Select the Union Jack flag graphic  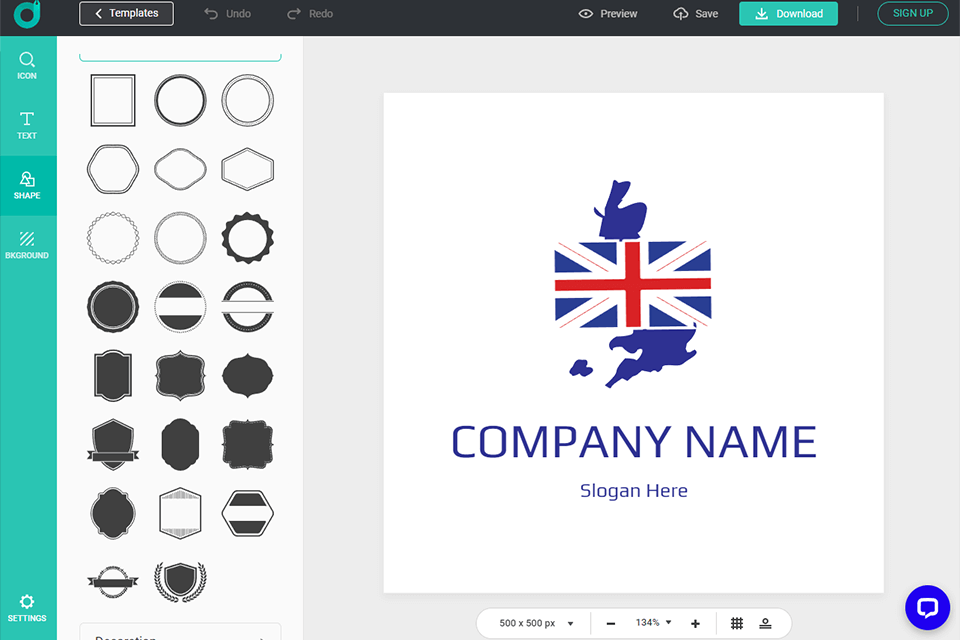633,284
